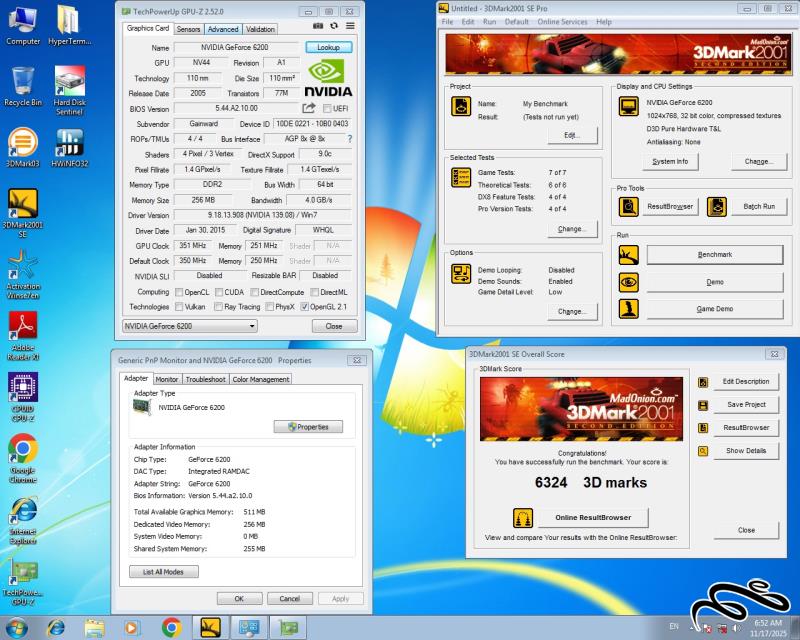
Task: Launch Google Chrome from the taskbar
Action: (170, 627)
